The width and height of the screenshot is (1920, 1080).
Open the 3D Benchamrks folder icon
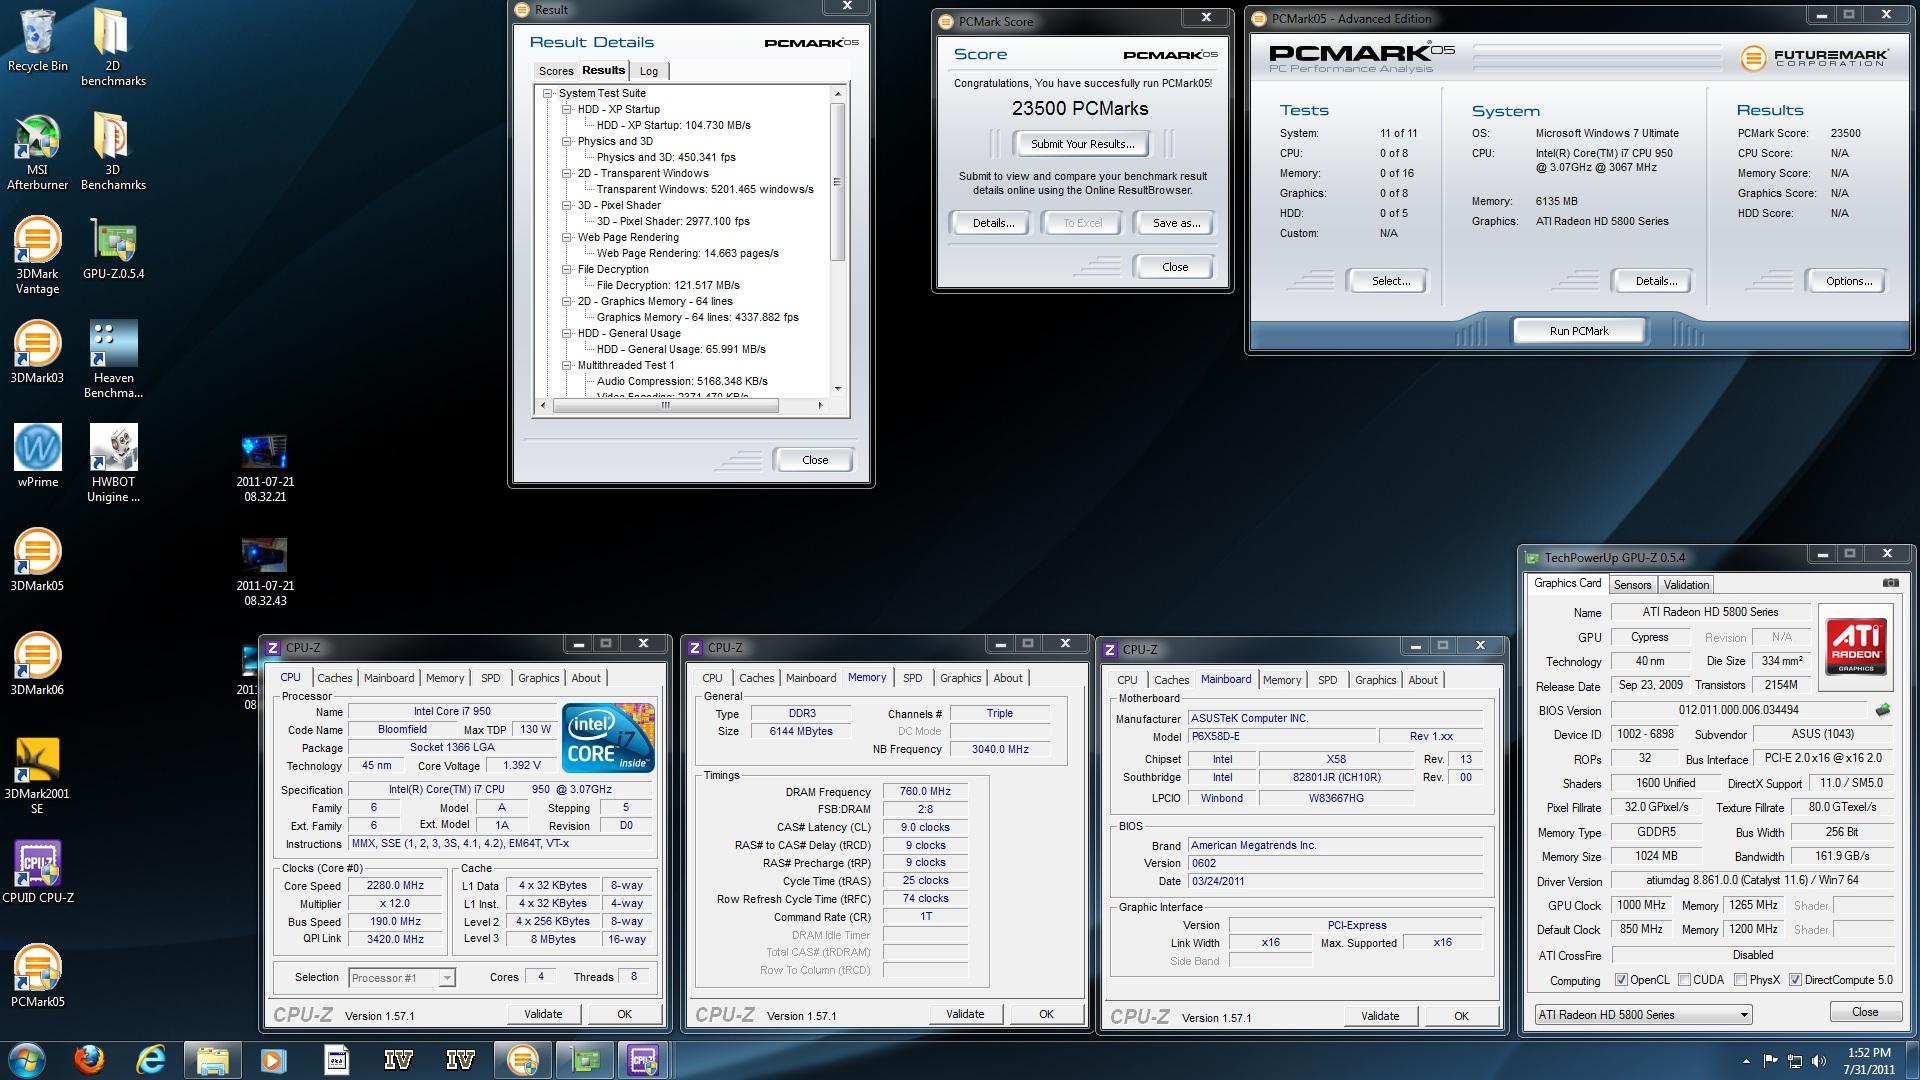point(113,150)
